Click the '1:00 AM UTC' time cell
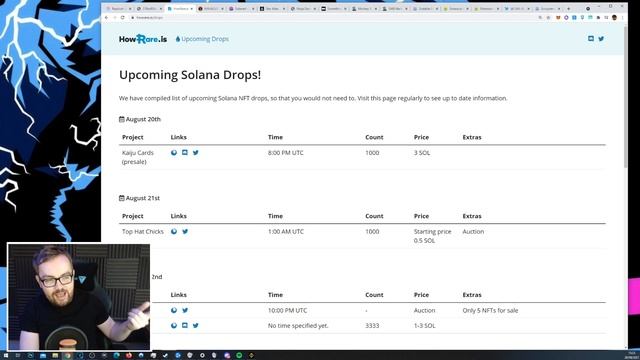 (286, 231)
